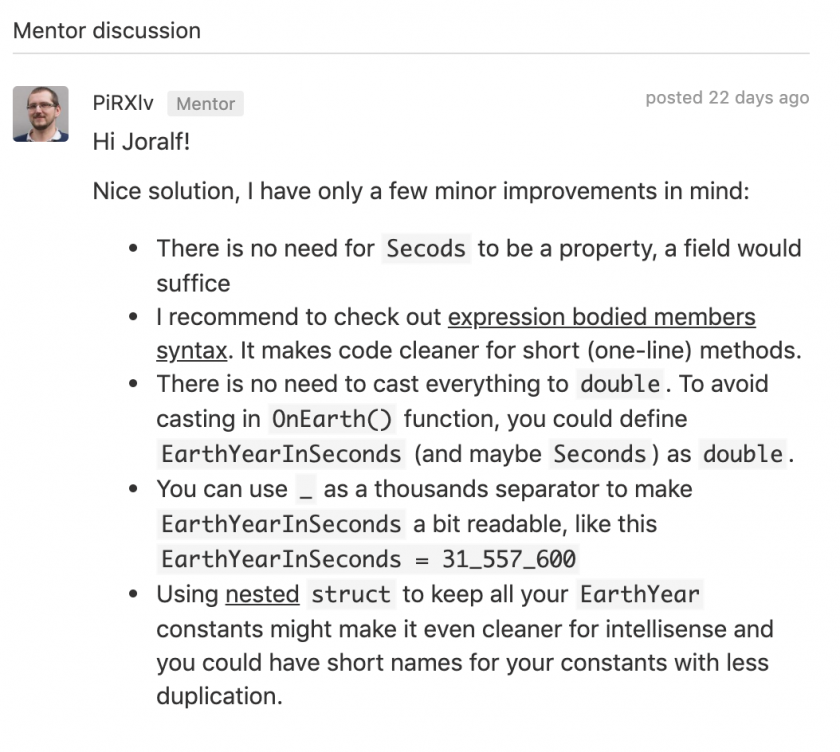Follow the underlined 'syntax' link
The image size is (840, 752).
(192, 351)
